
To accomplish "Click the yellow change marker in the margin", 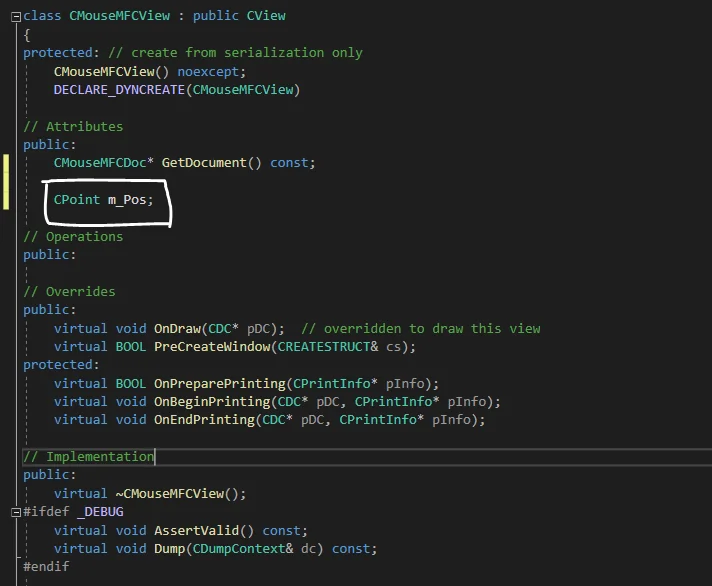I will point(6,182).
